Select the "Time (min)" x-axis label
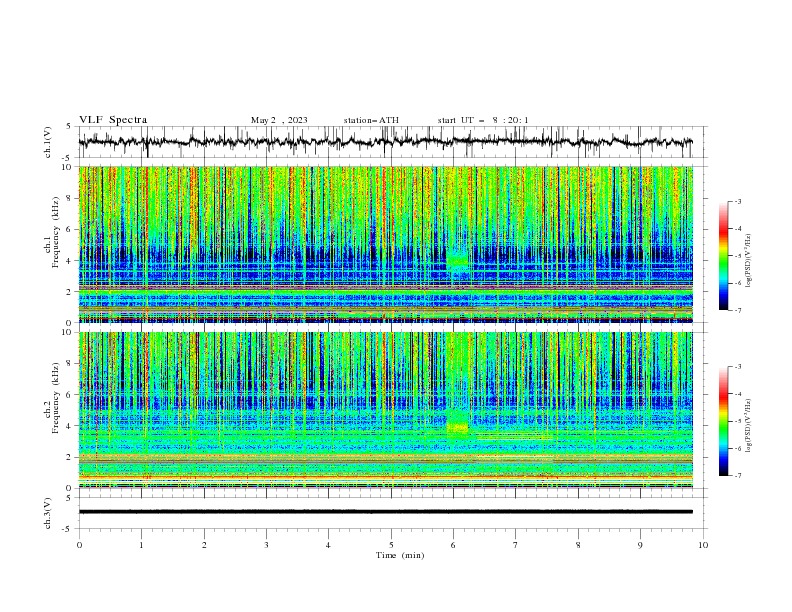The image size is (792, 612). click(400, 555)
